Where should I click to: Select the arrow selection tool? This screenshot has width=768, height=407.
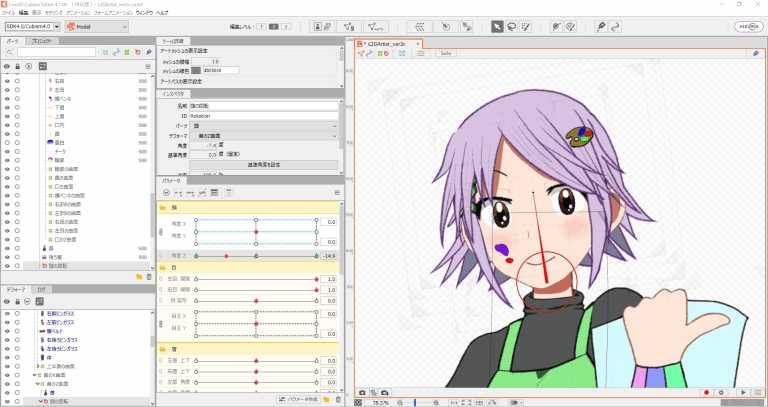[x=497, y=26]
